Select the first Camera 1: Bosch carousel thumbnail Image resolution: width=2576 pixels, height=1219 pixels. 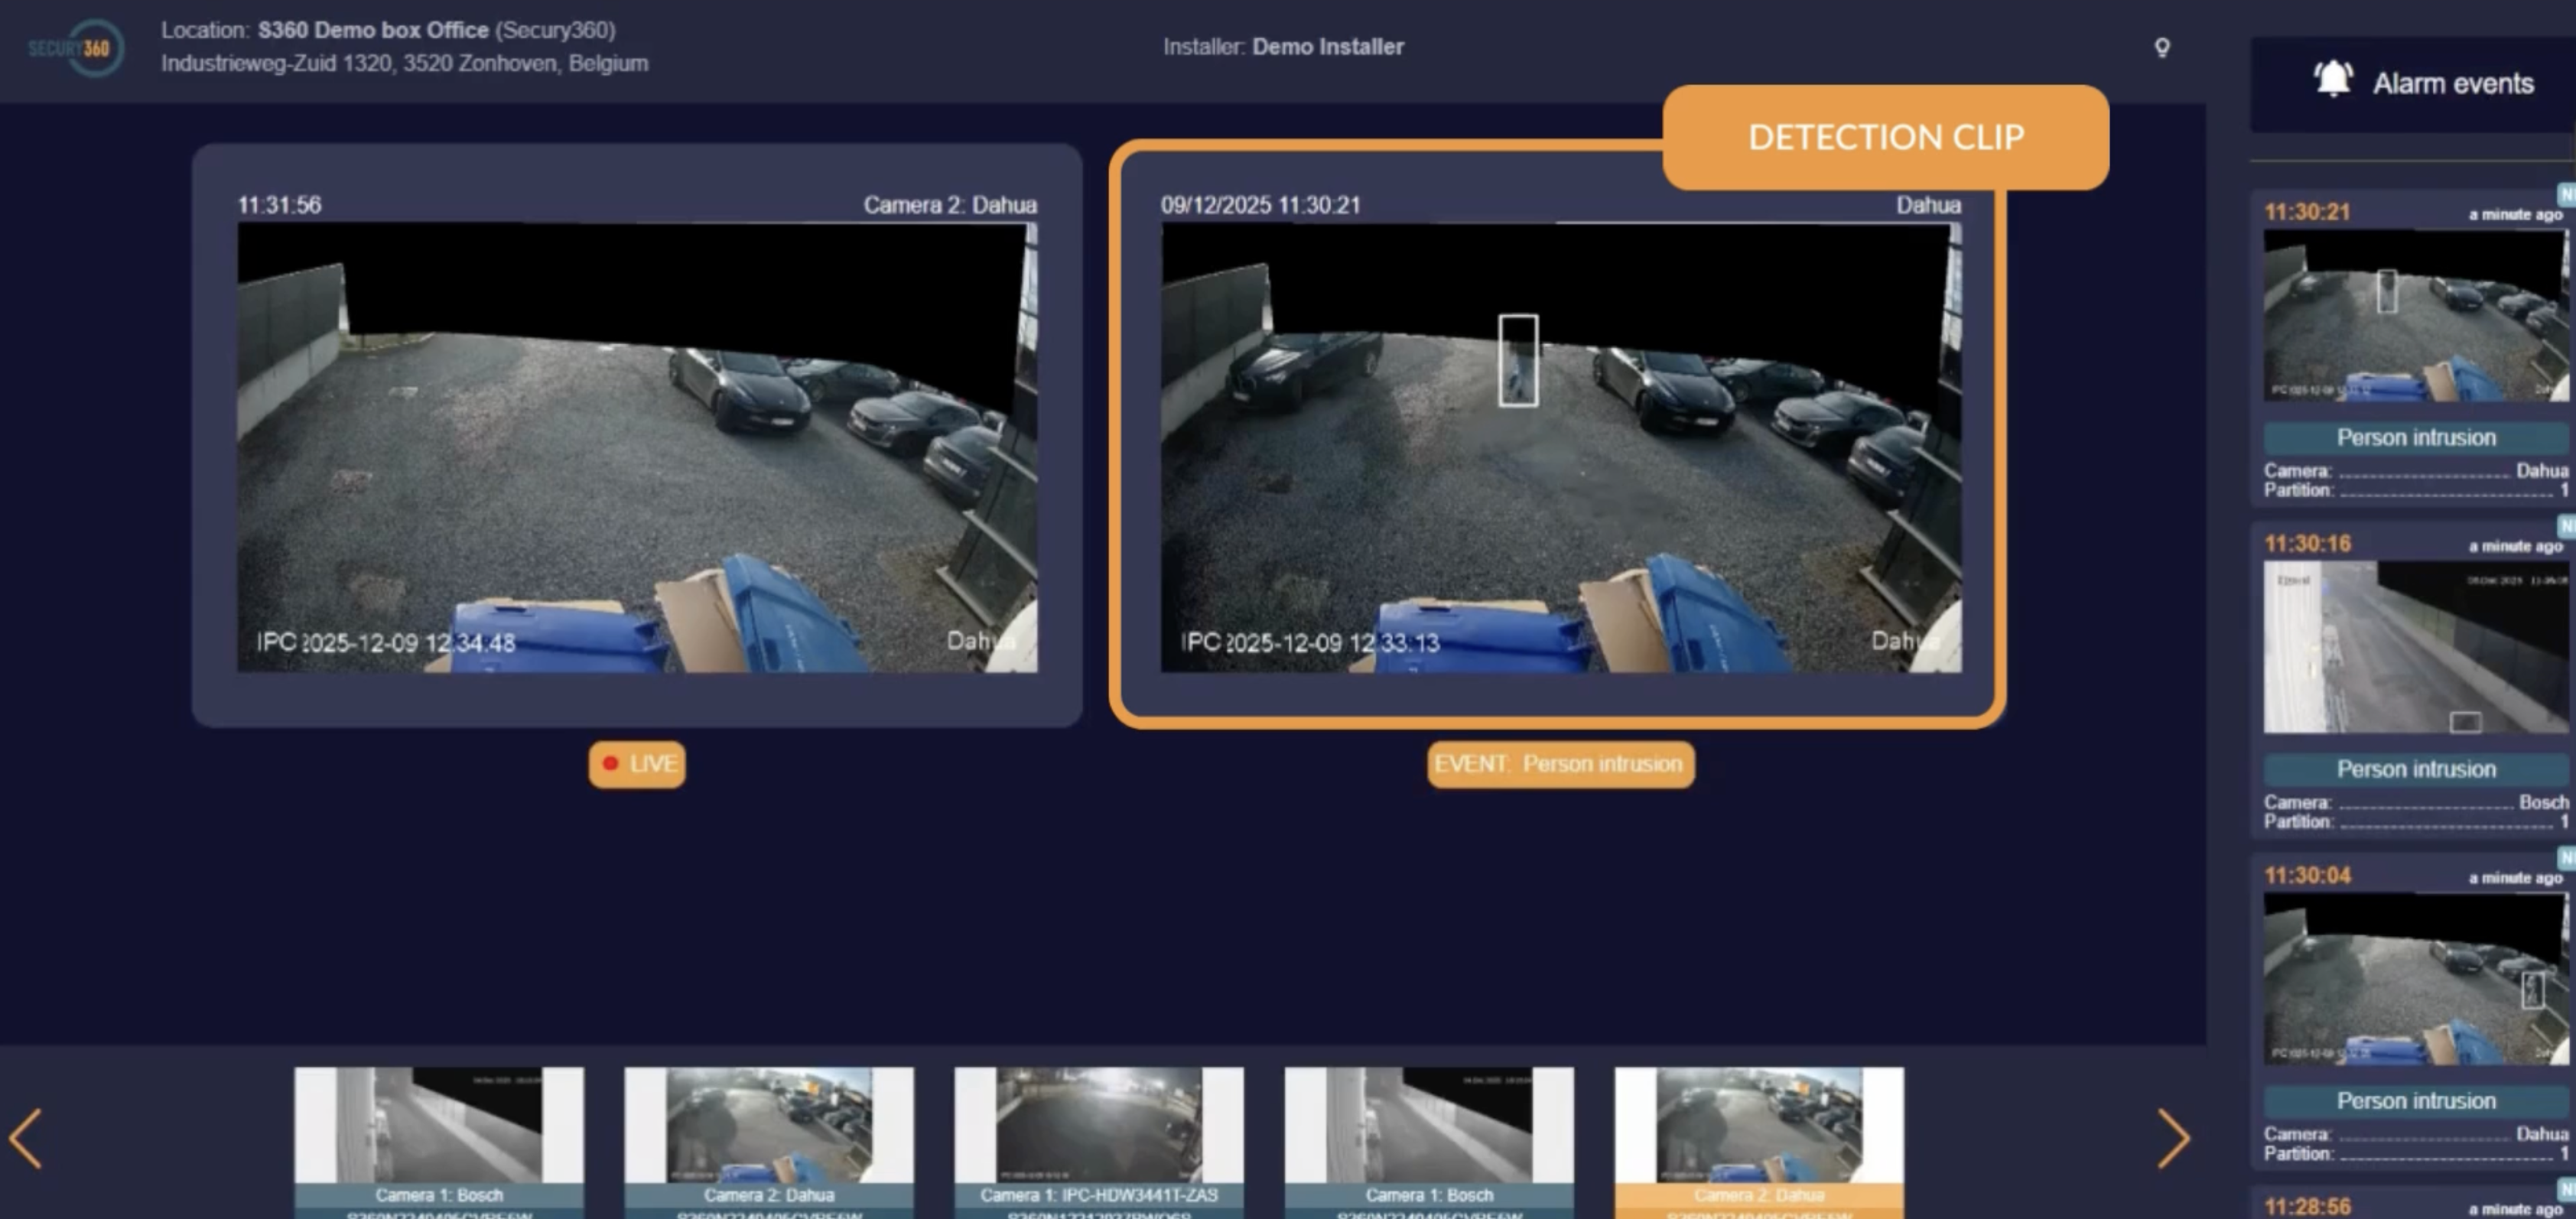[x=439, y=1142]
